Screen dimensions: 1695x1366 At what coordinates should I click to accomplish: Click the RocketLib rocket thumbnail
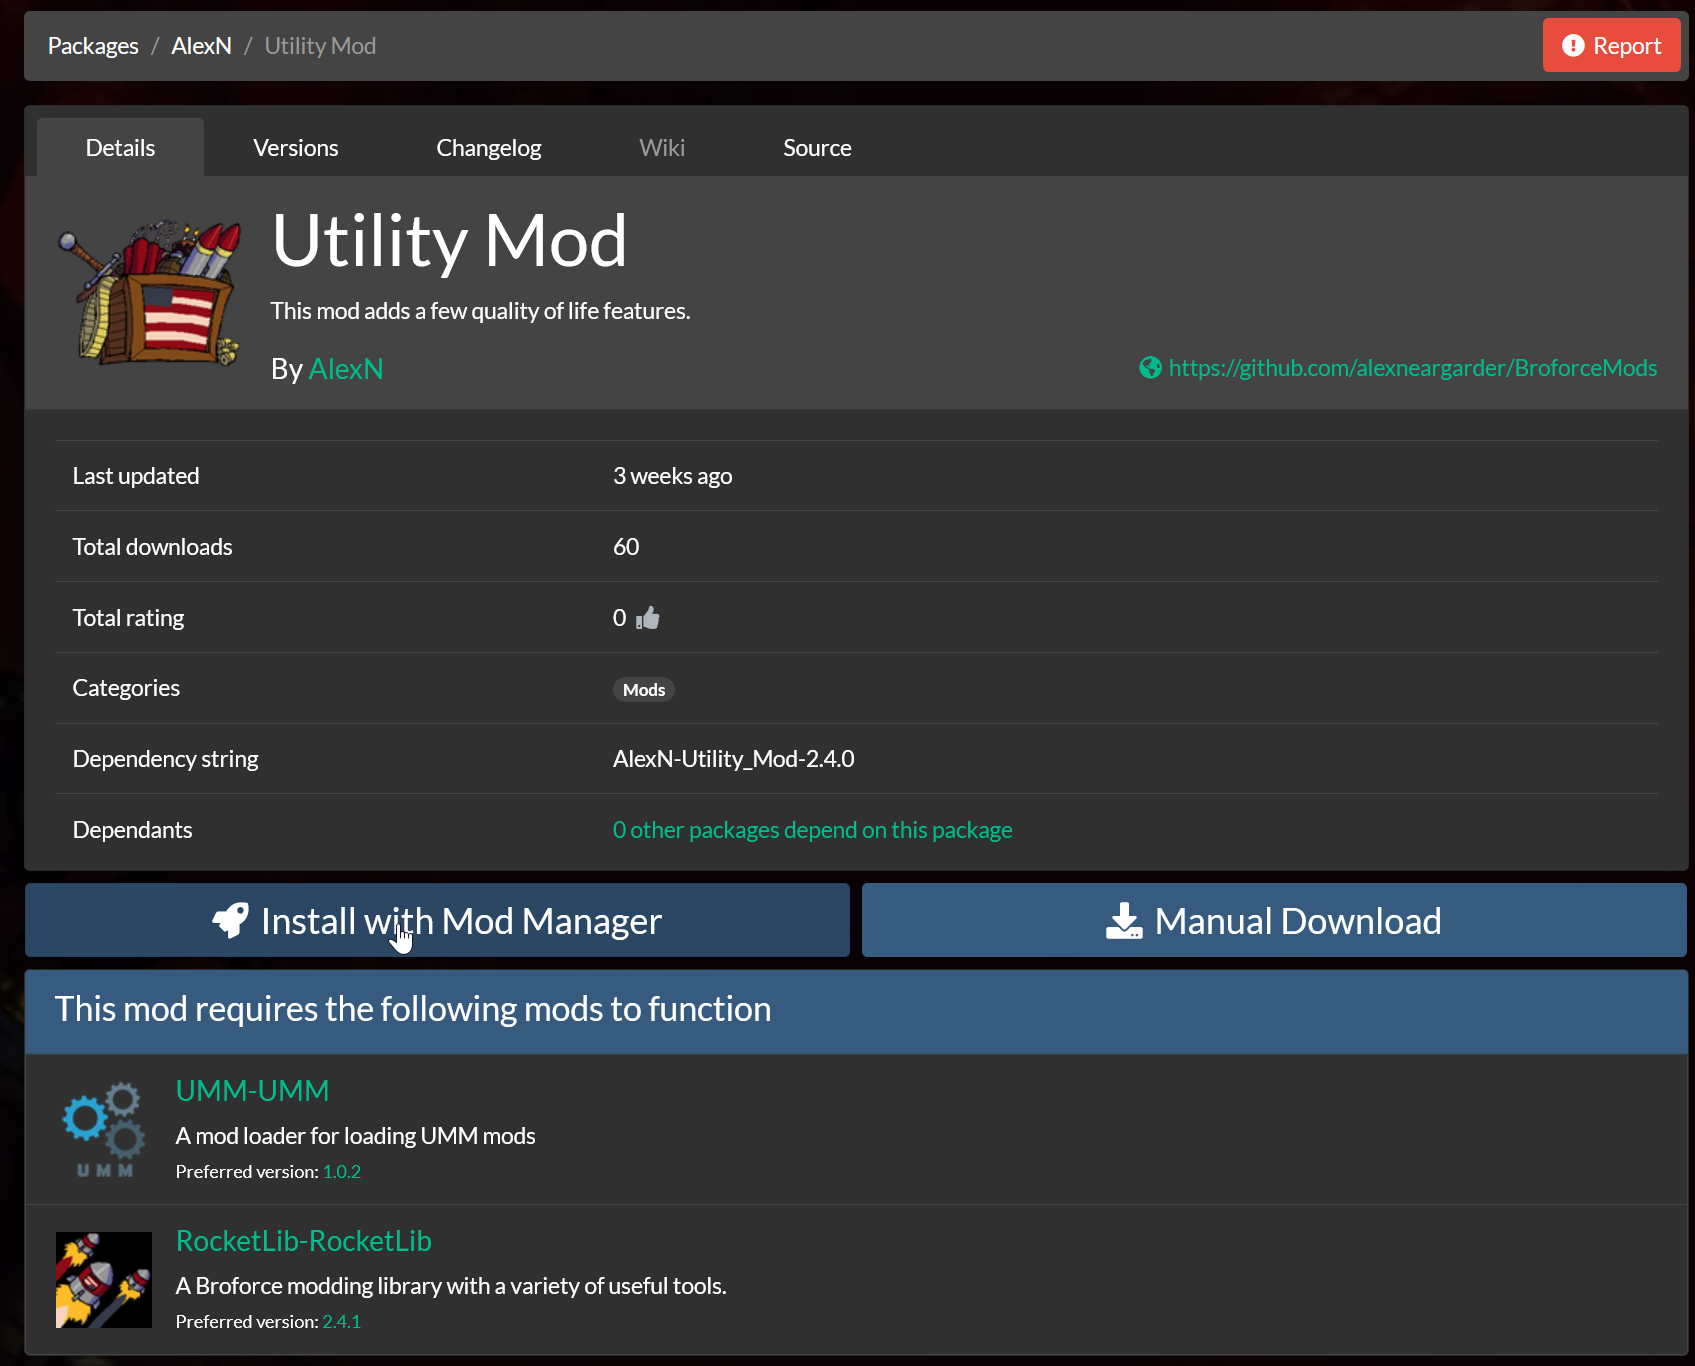[104, 1279]
